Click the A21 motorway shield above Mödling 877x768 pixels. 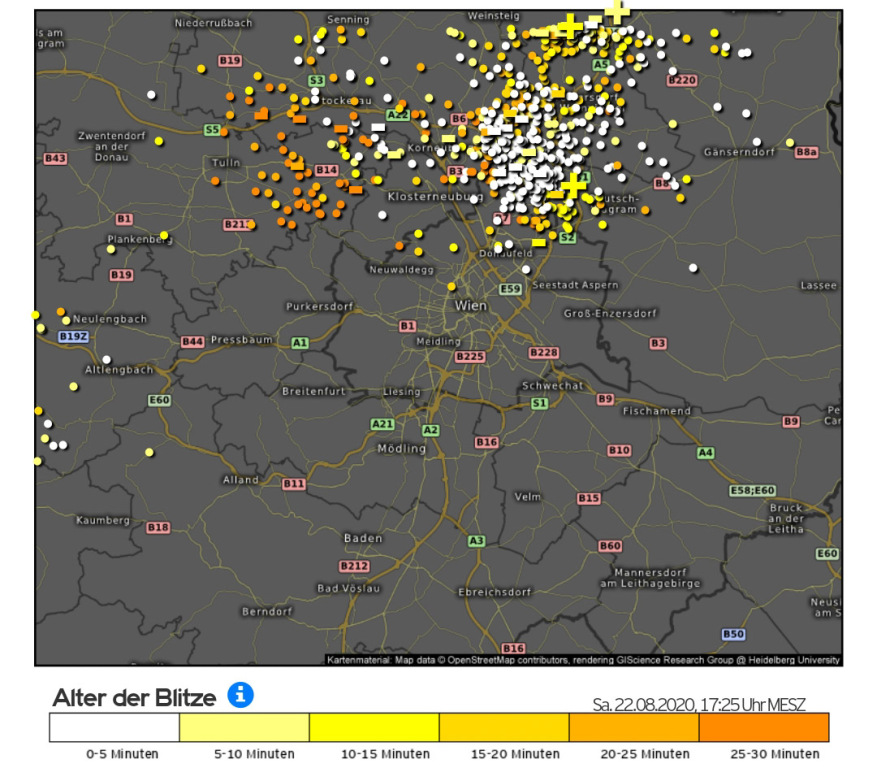383,424
